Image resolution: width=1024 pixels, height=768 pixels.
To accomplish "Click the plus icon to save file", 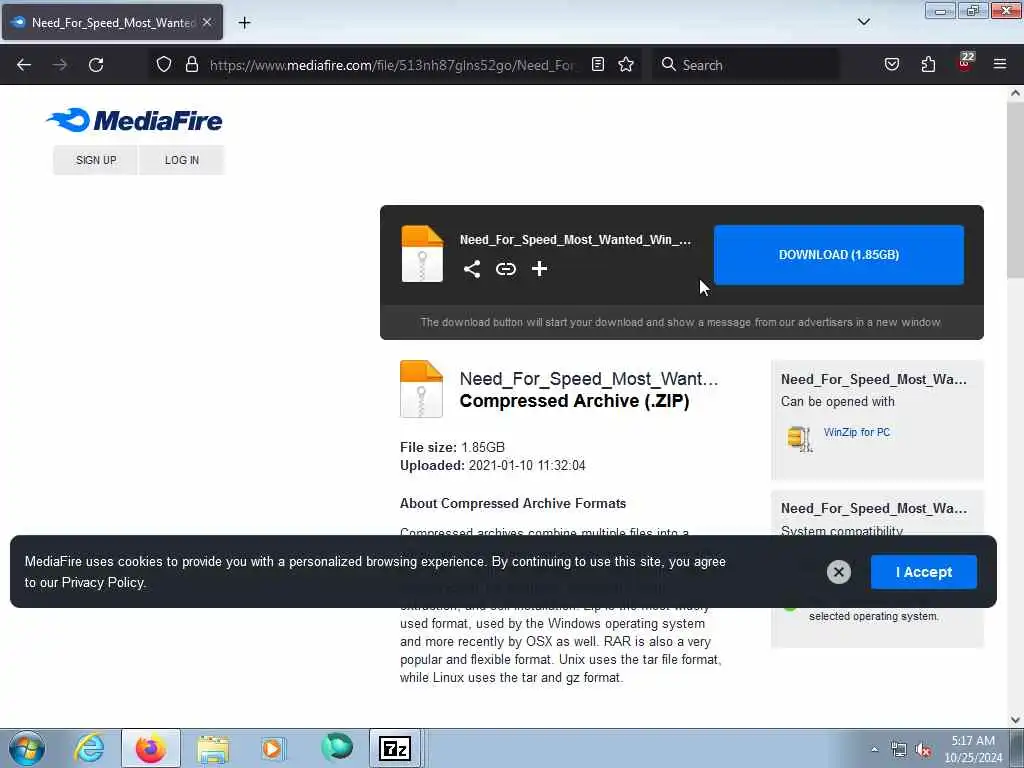I will [x=539, y=269].
